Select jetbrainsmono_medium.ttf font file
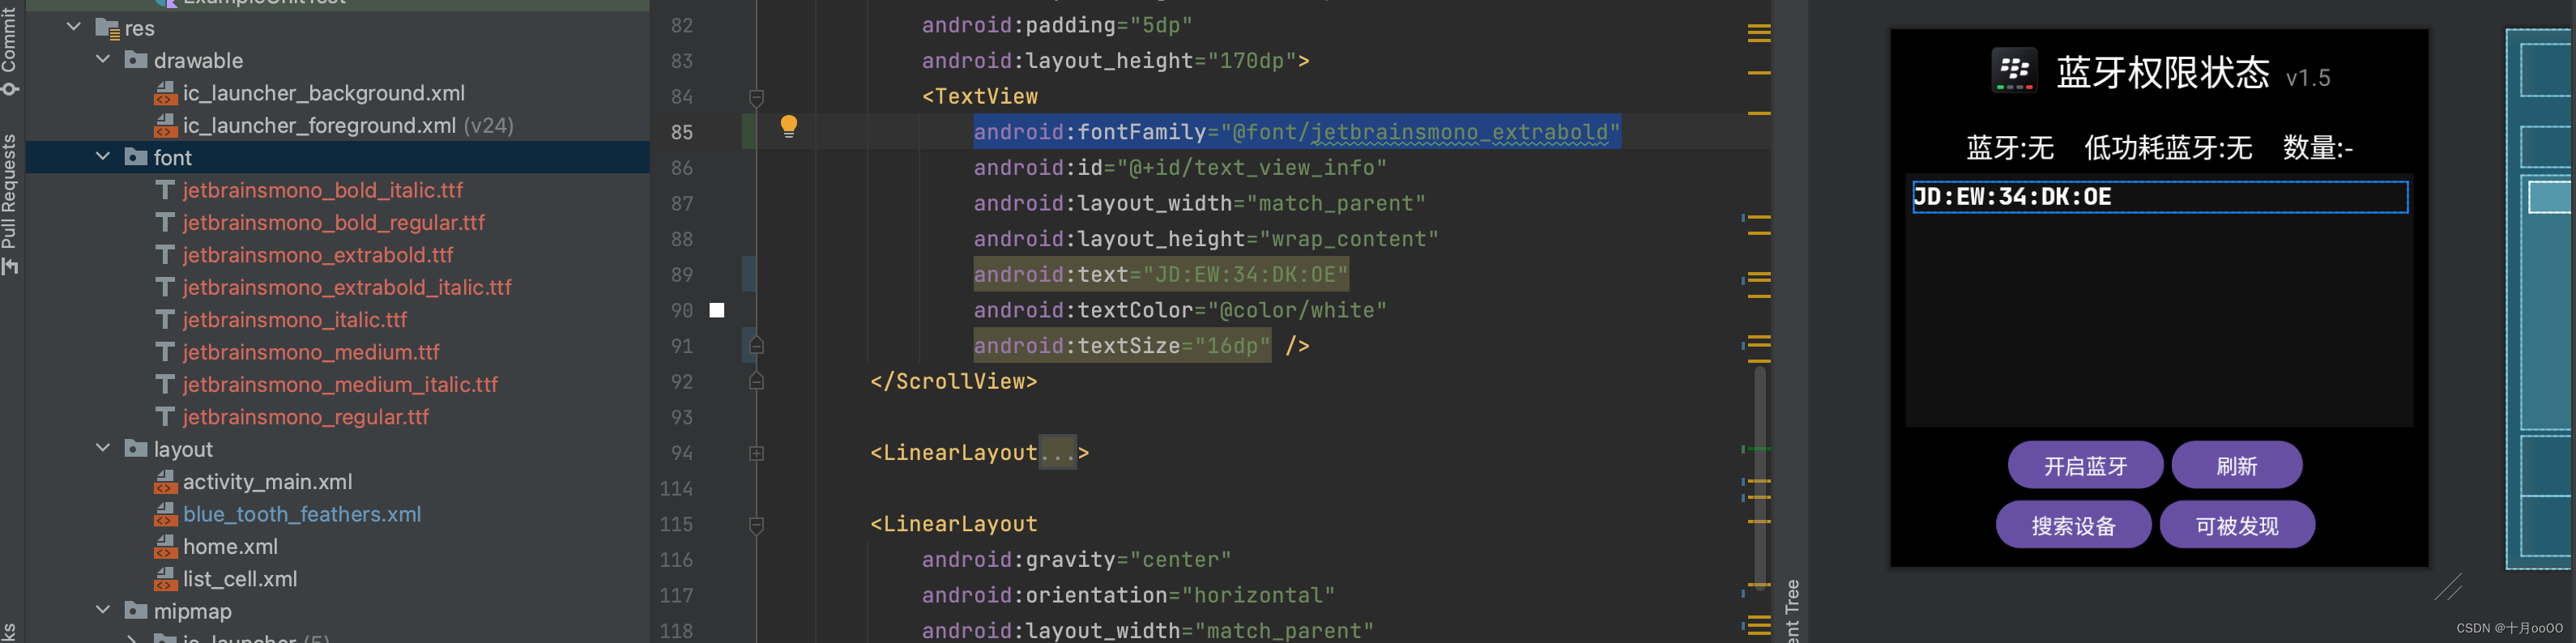The image size is (2576, 643). (311, 352)
